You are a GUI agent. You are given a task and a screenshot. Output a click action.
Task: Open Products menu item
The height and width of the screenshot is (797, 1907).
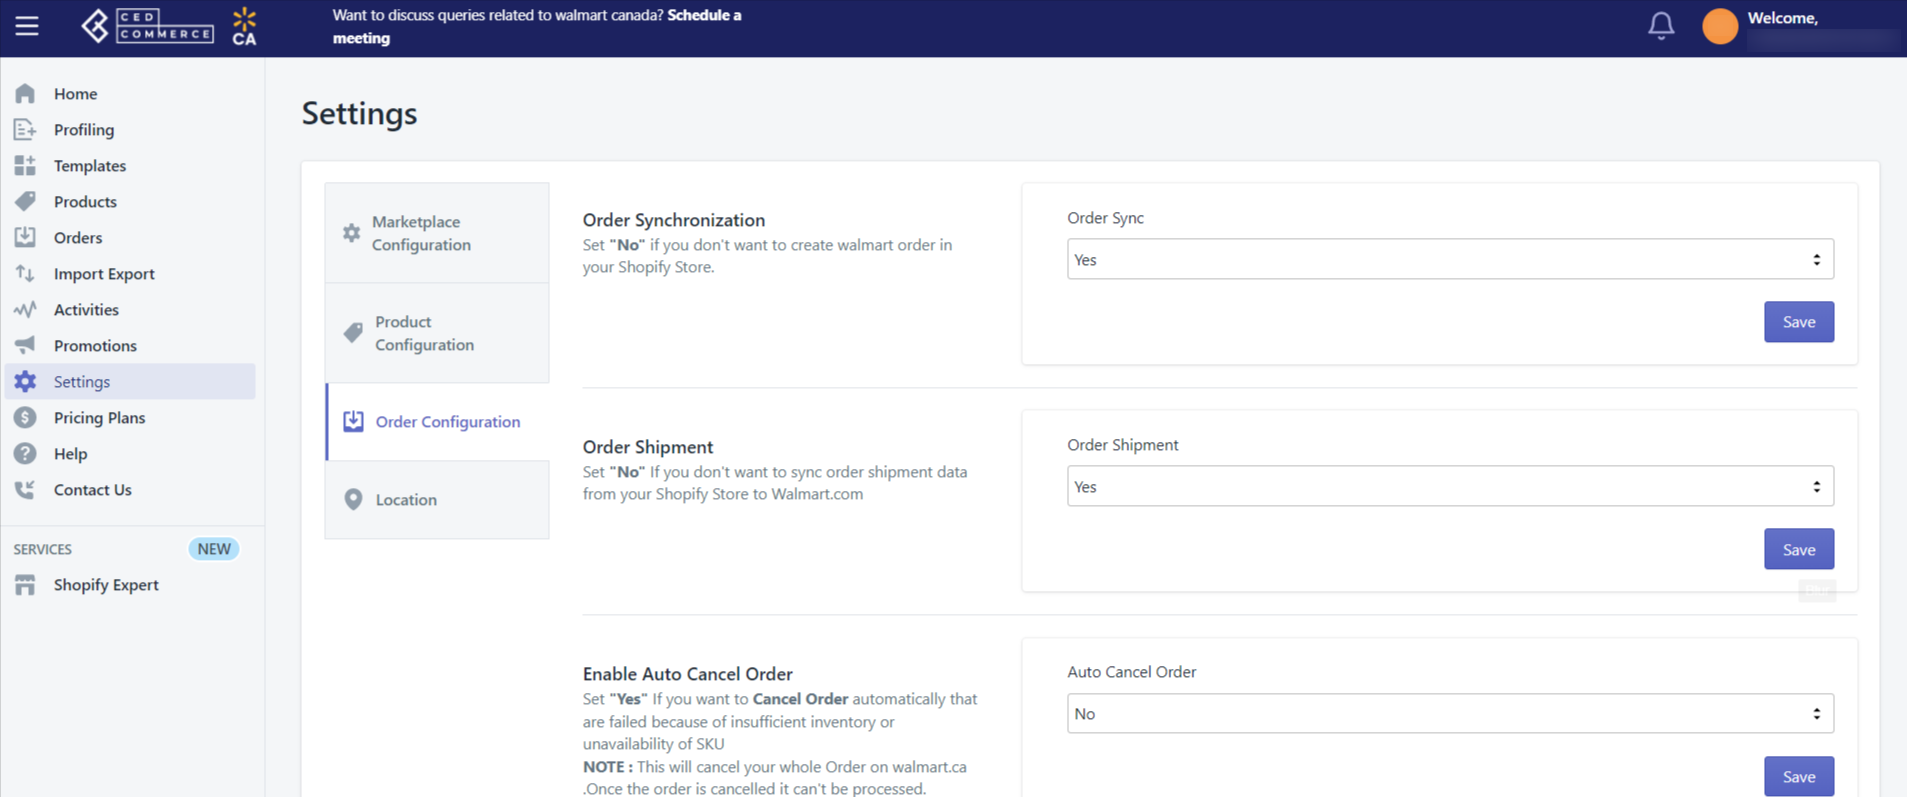click(85, 201)
